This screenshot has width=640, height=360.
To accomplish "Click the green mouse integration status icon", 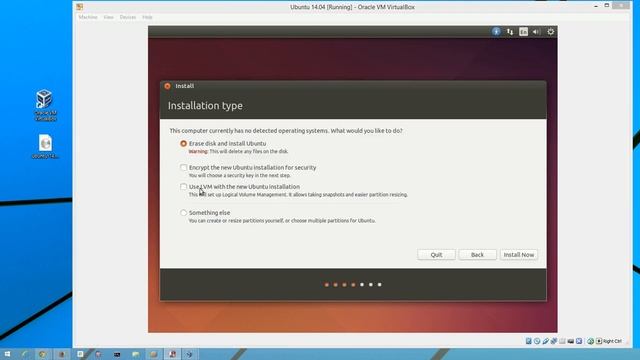I will [590, 341].
